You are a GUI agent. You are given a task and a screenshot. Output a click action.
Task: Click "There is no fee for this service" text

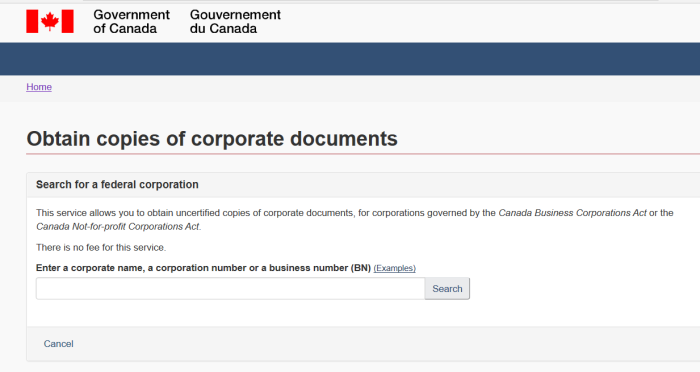coord(101,247)
